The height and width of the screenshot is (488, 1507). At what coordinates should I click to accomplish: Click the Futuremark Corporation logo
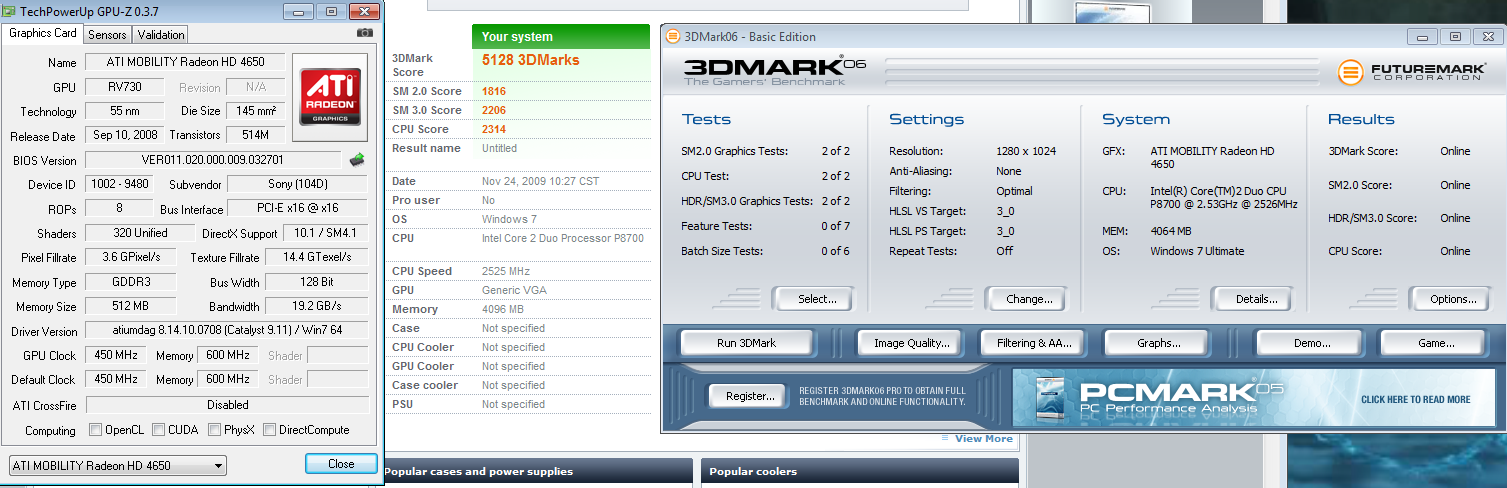click(1410, 73)
